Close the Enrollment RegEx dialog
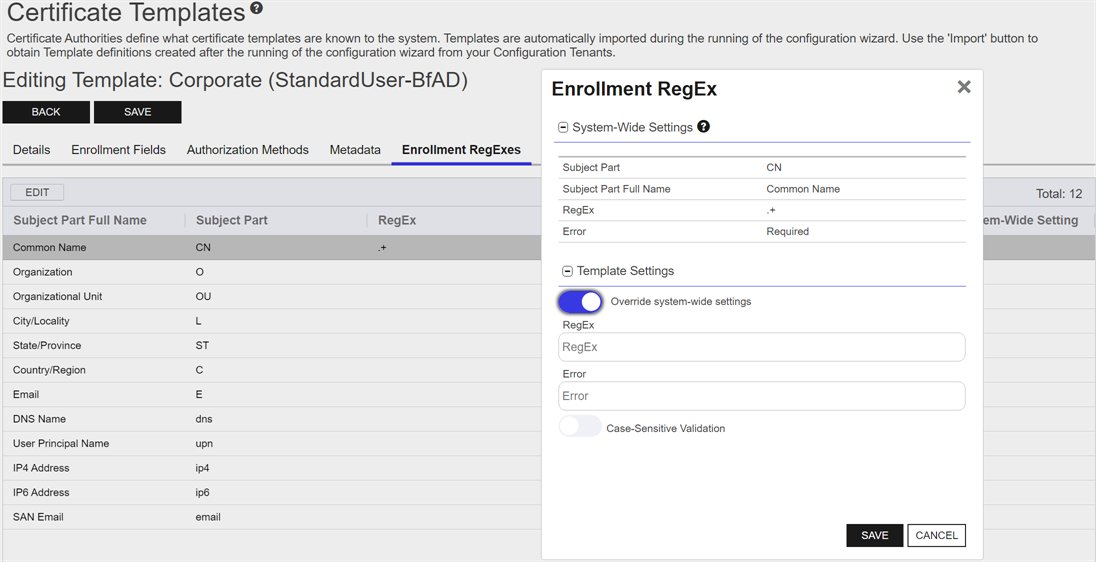 point(964,87)
